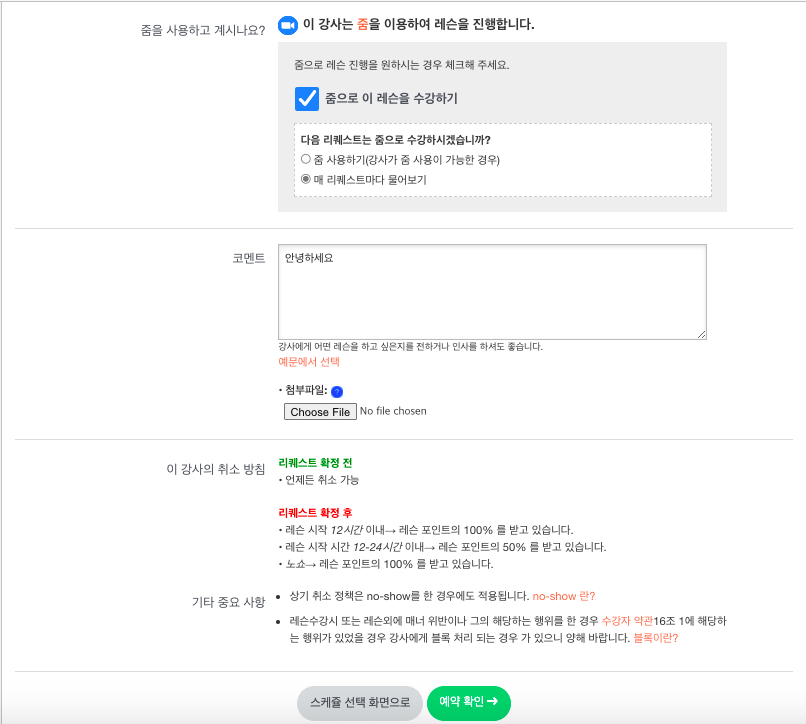This screenshot has width=806, height=724.
Task: Click the textarea resize handle corner
Action: coord(702,335)
